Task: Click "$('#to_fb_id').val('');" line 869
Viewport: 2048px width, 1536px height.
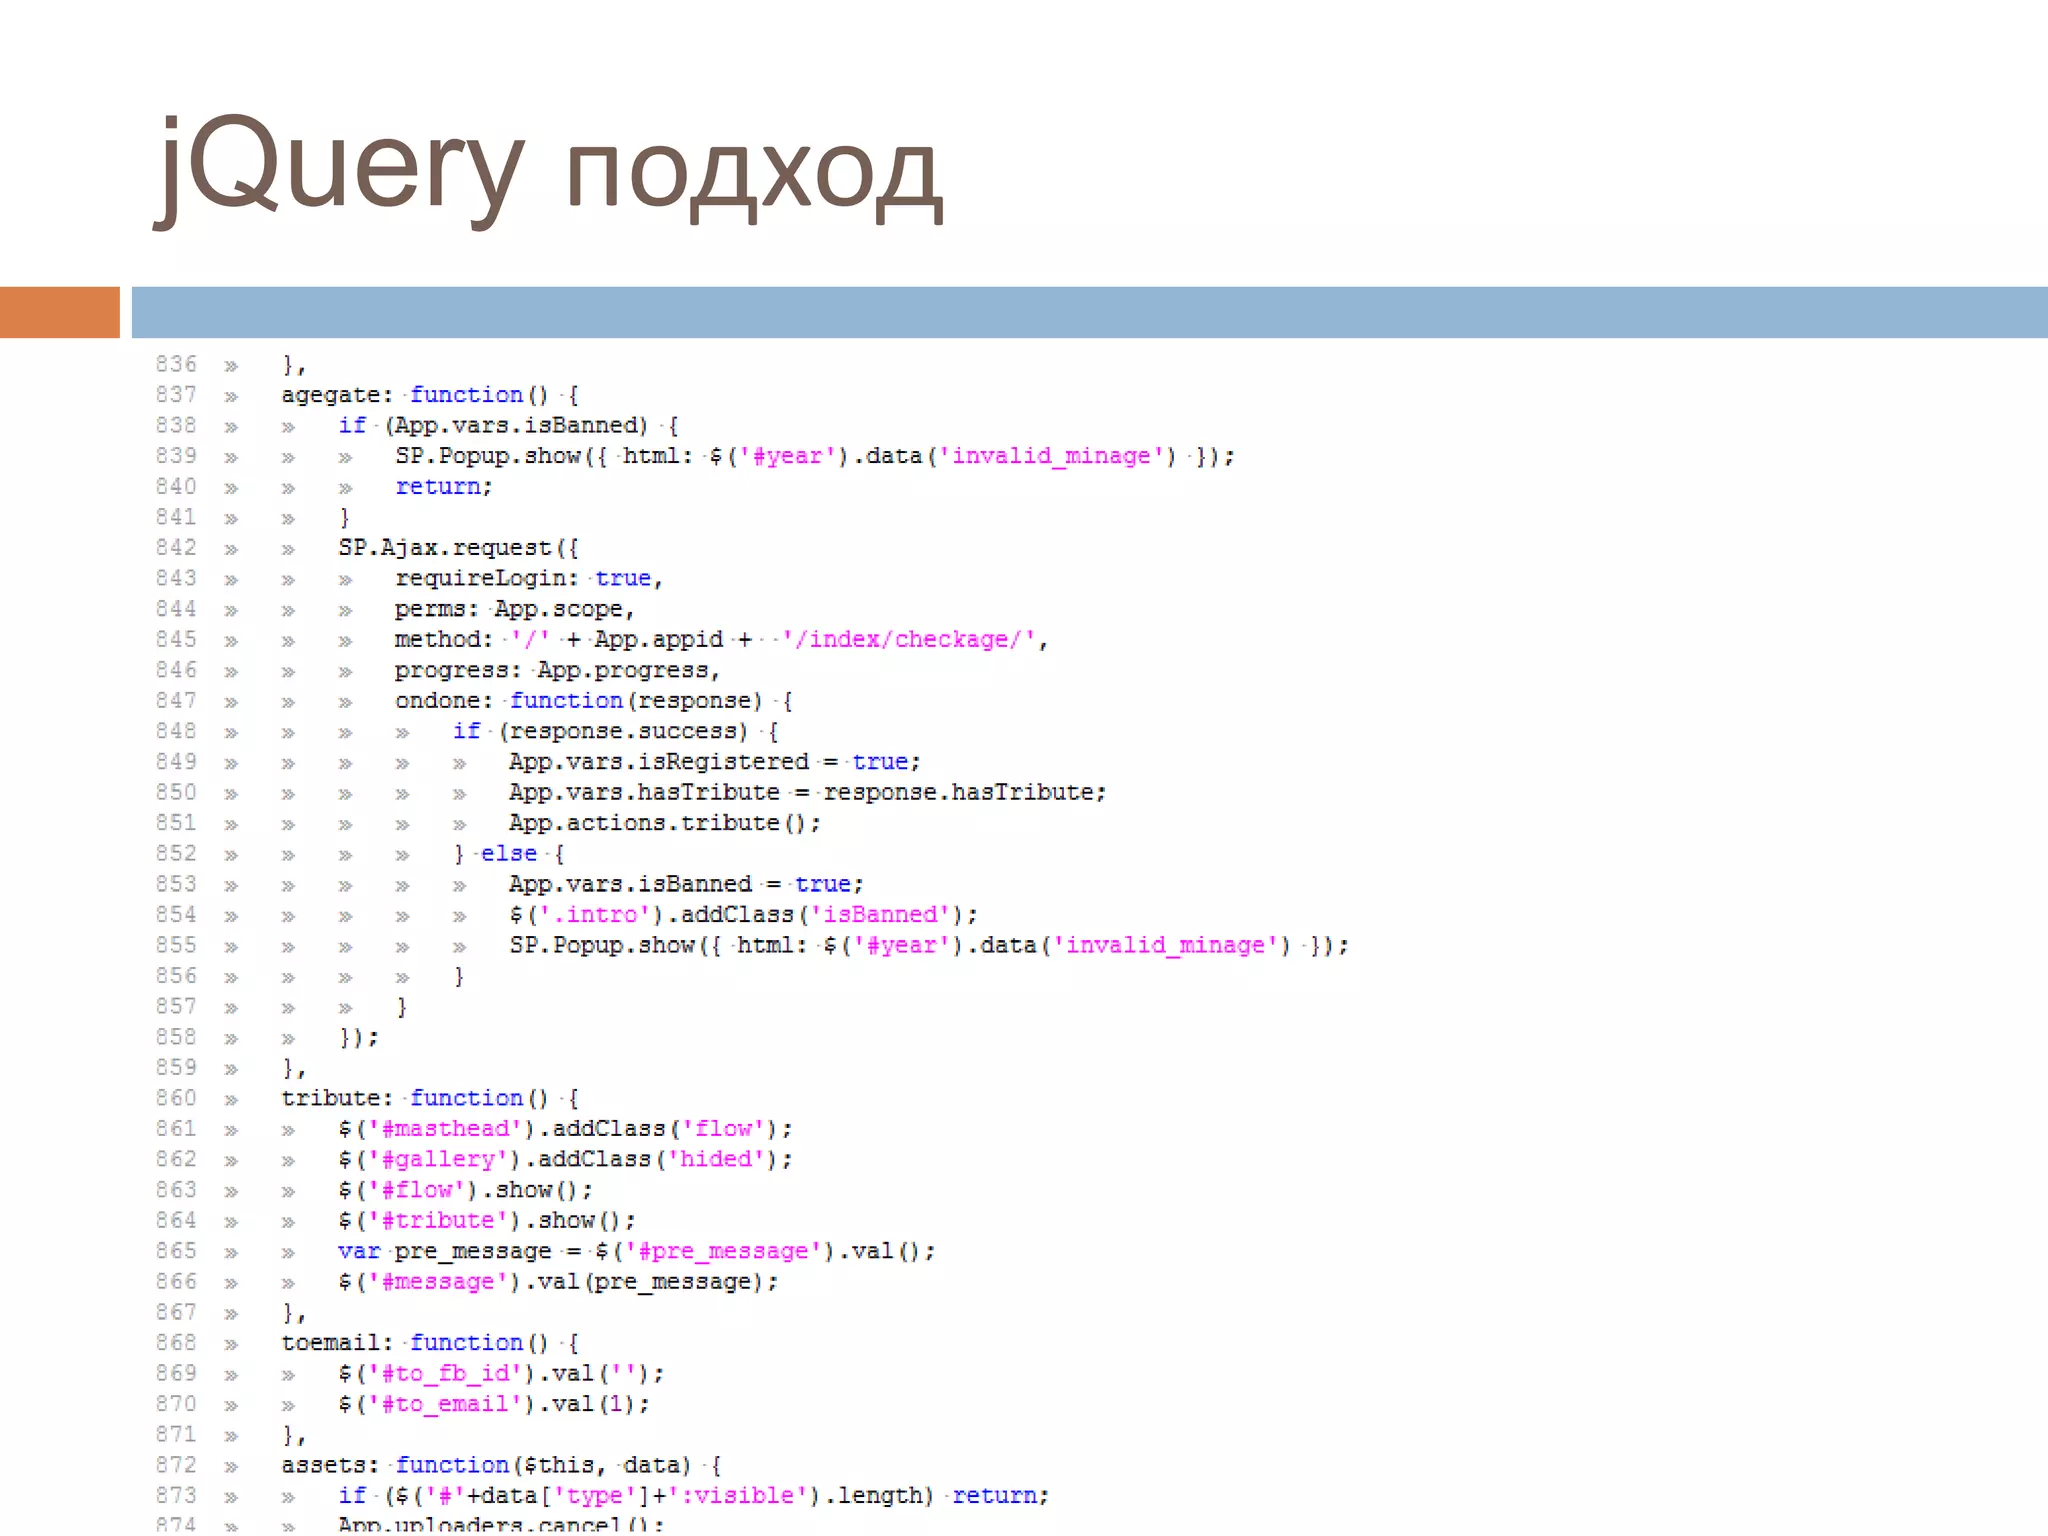Action: [501, 1374]
